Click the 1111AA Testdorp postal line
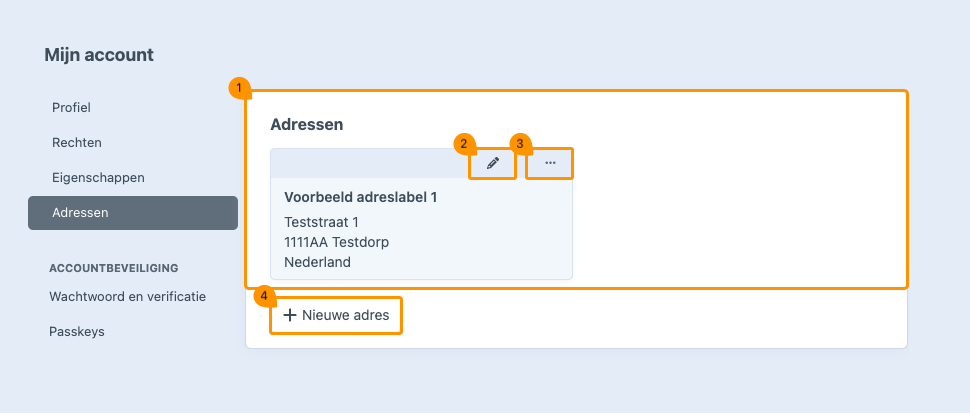The image size is (970, 413). coord(336,242)
